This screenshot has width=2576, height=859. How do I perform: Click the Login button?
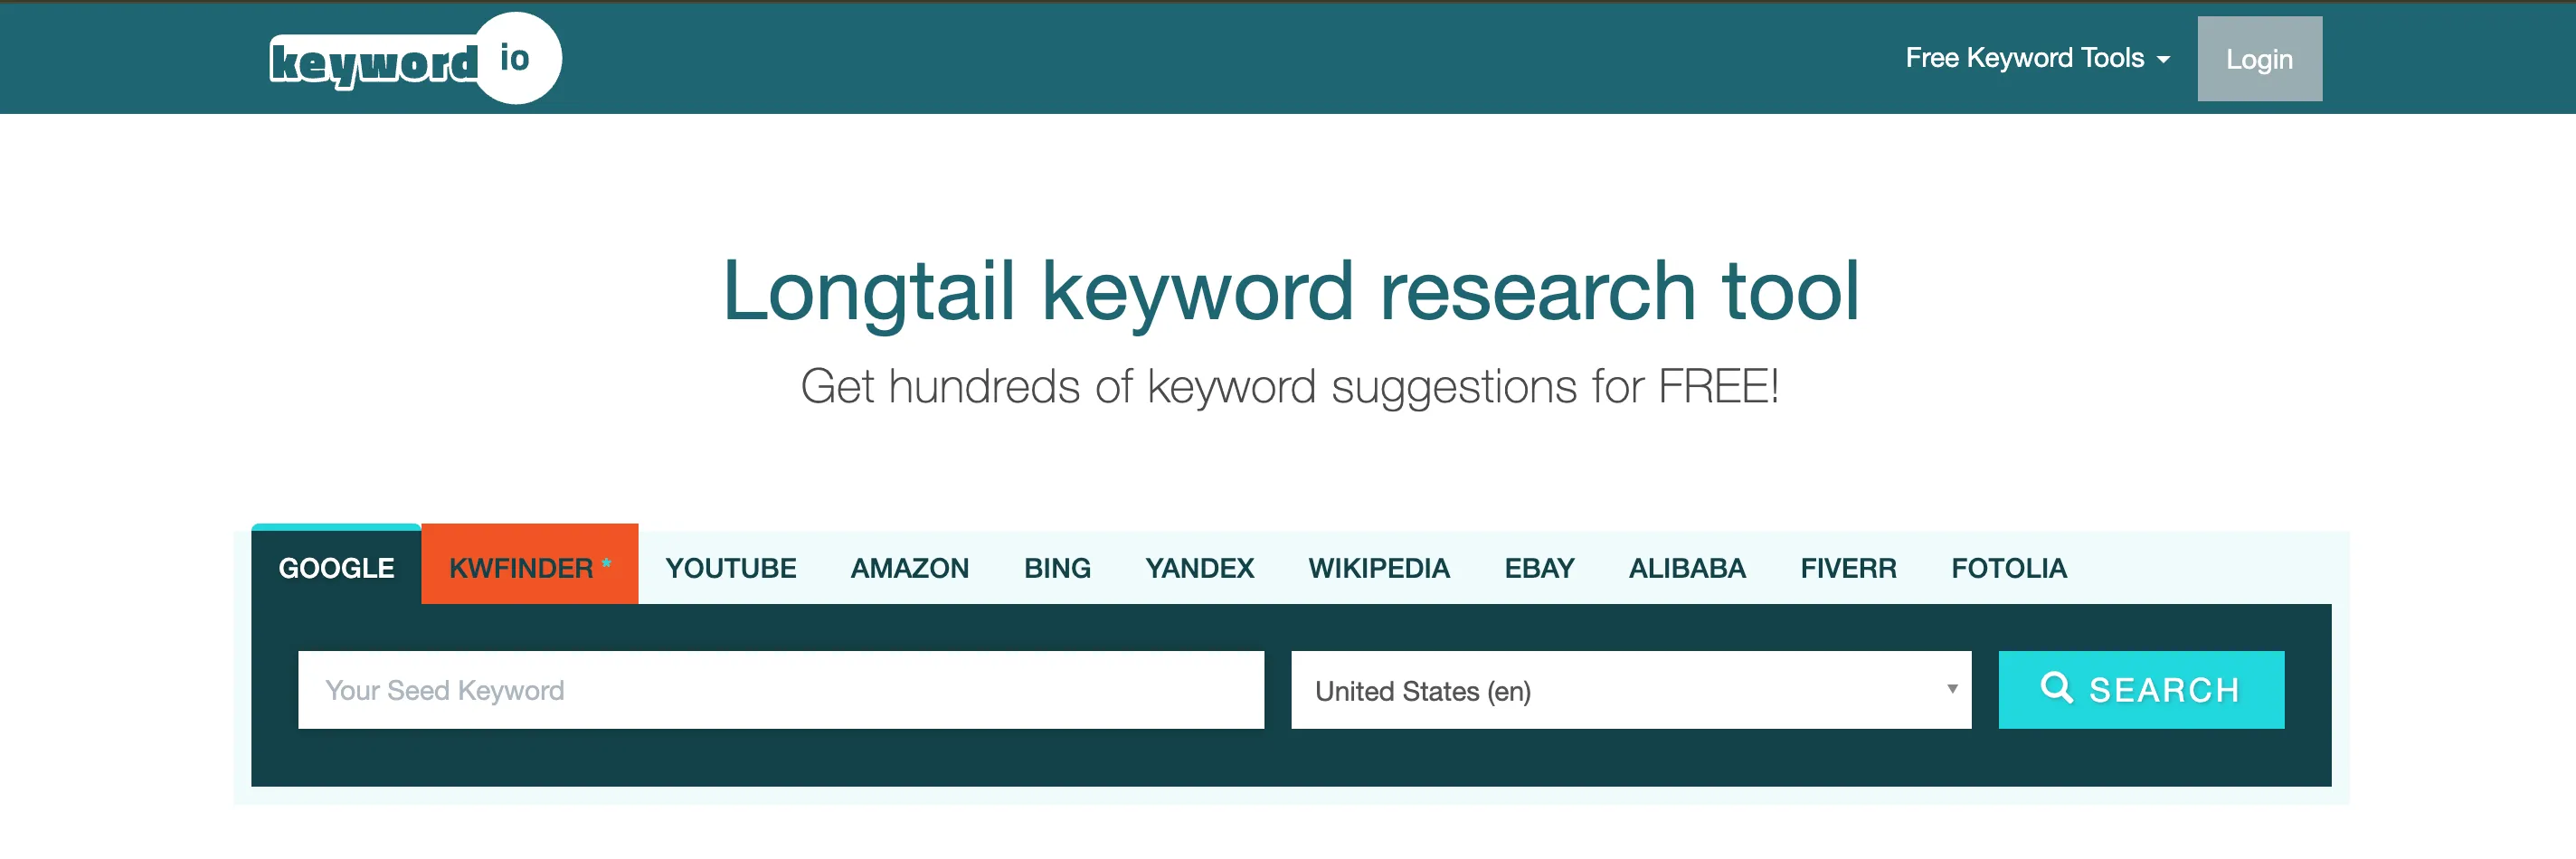click(x=2260, y=58)
